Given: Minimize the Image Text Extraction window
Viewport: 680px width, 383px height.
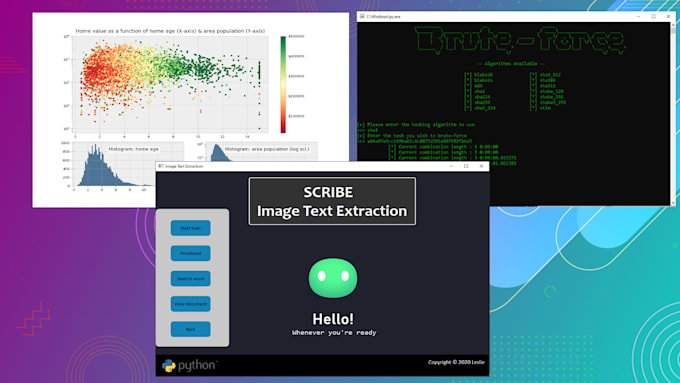Looking at the screenshot, I should click(x=451, y=166).
